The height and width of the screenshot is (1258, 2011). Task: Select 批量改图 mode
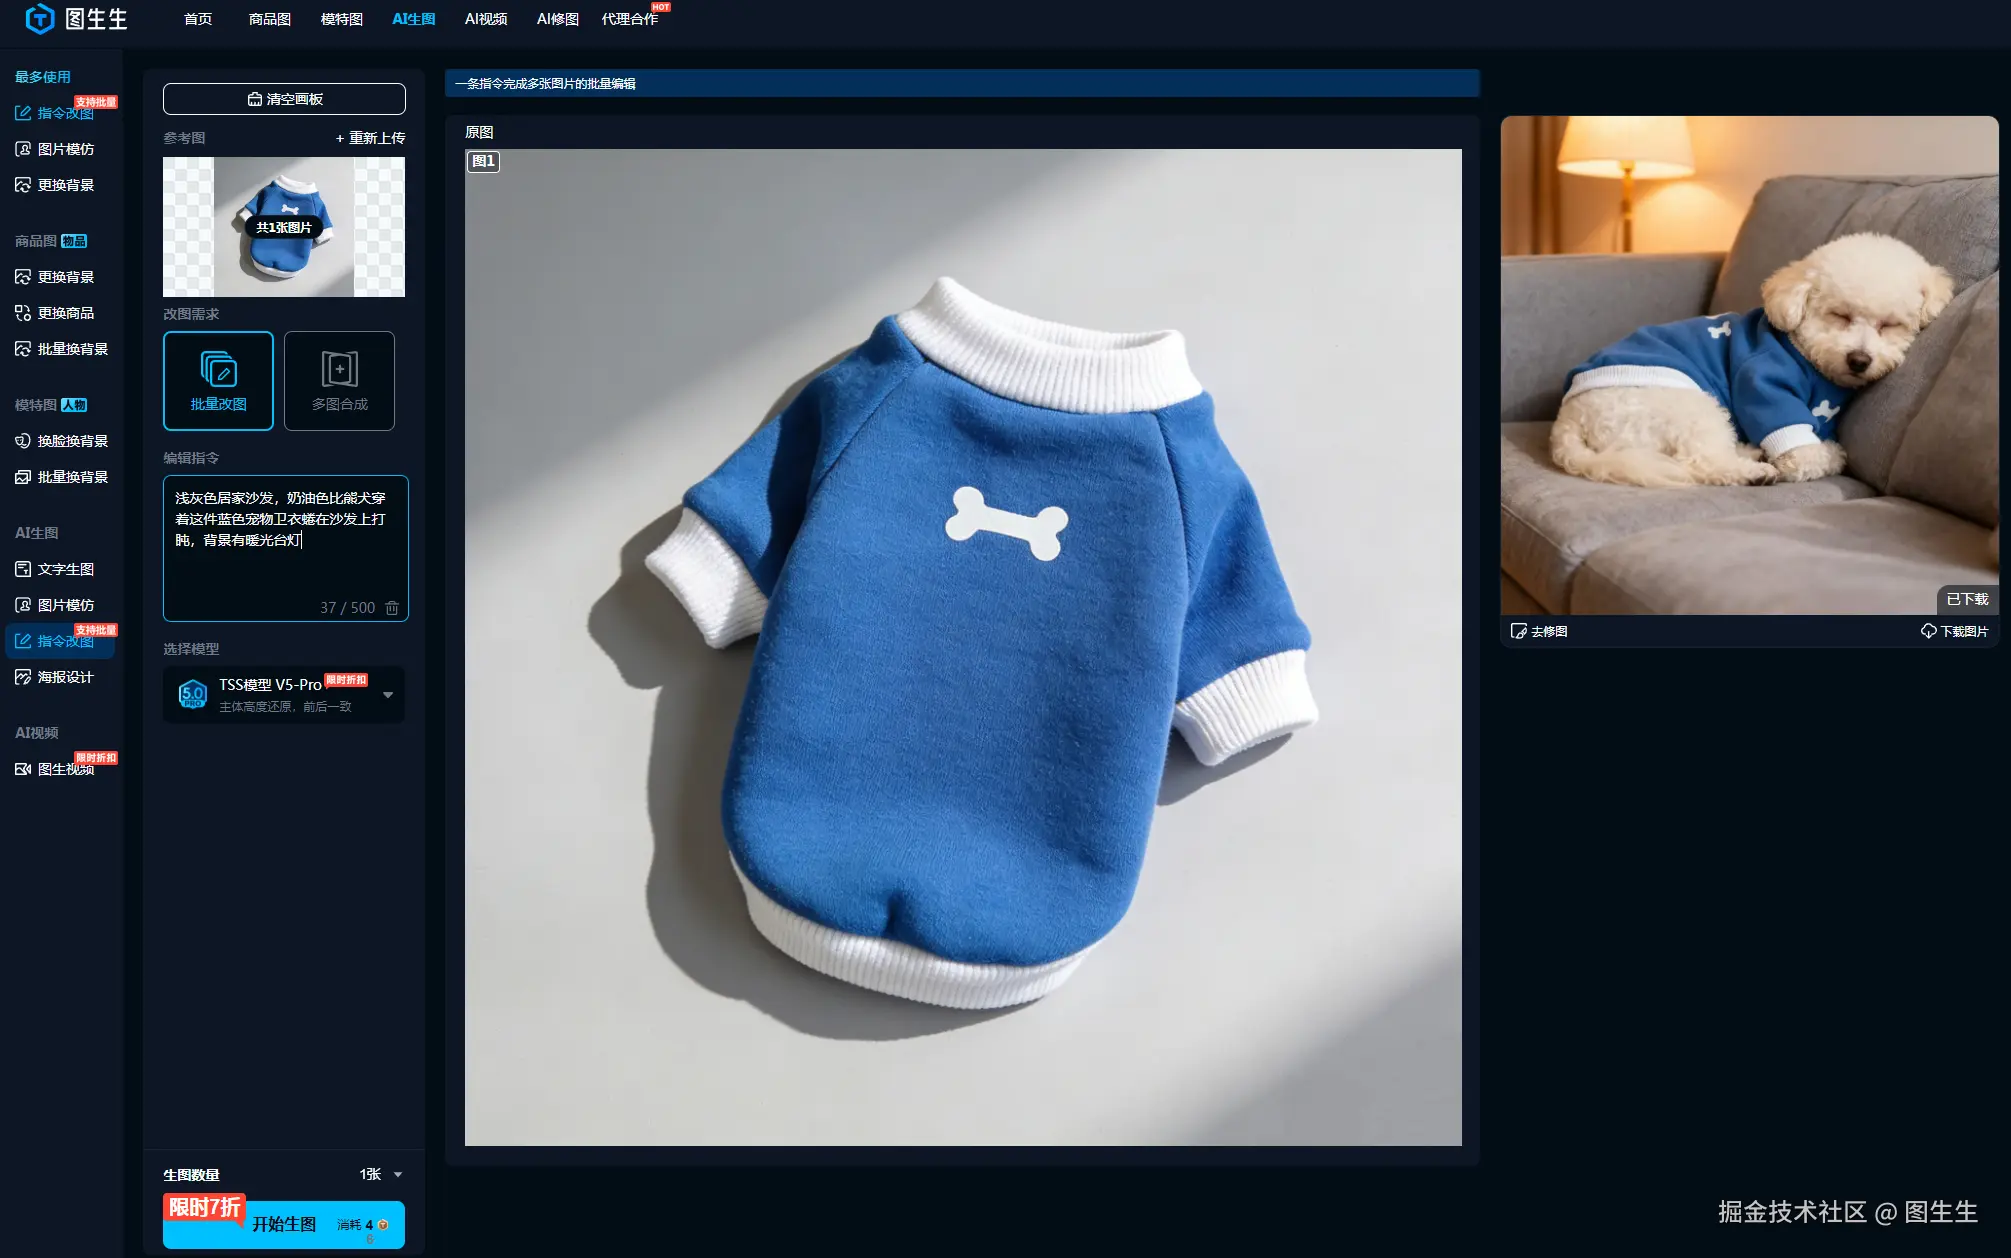click(x=218, y=381)
